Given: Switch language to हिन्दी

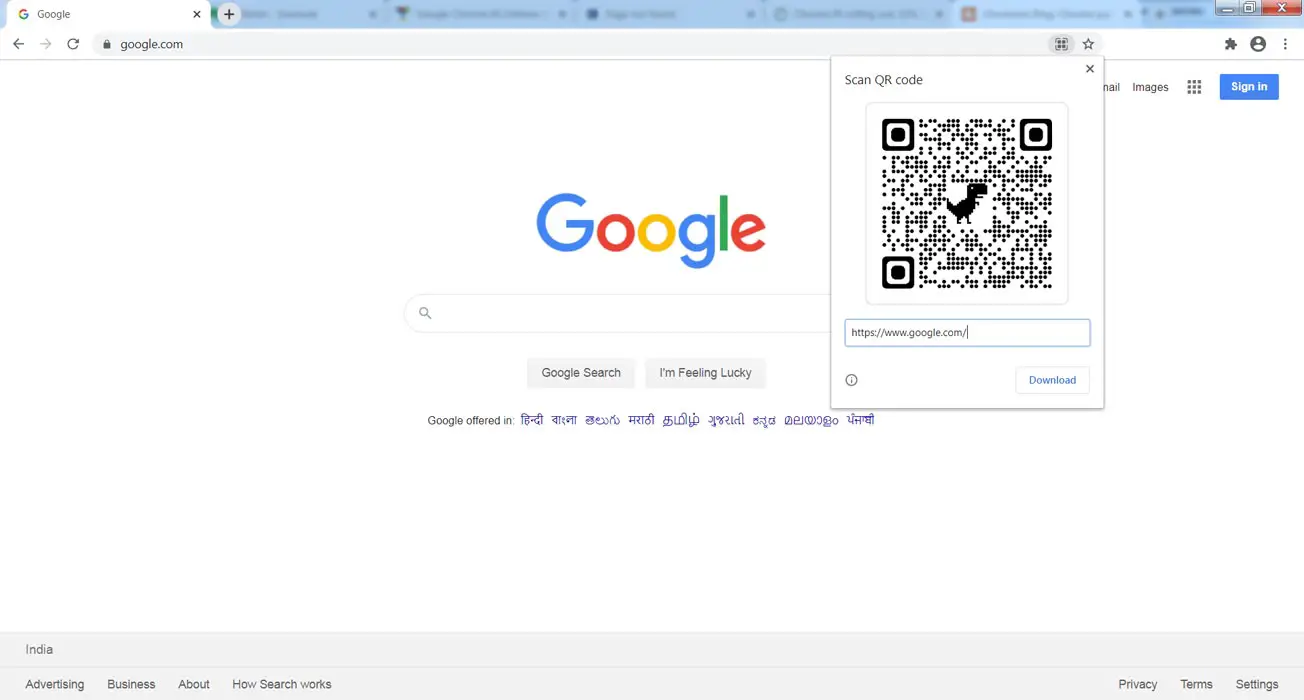Looking at the screenshot, I should pos(532,420).
